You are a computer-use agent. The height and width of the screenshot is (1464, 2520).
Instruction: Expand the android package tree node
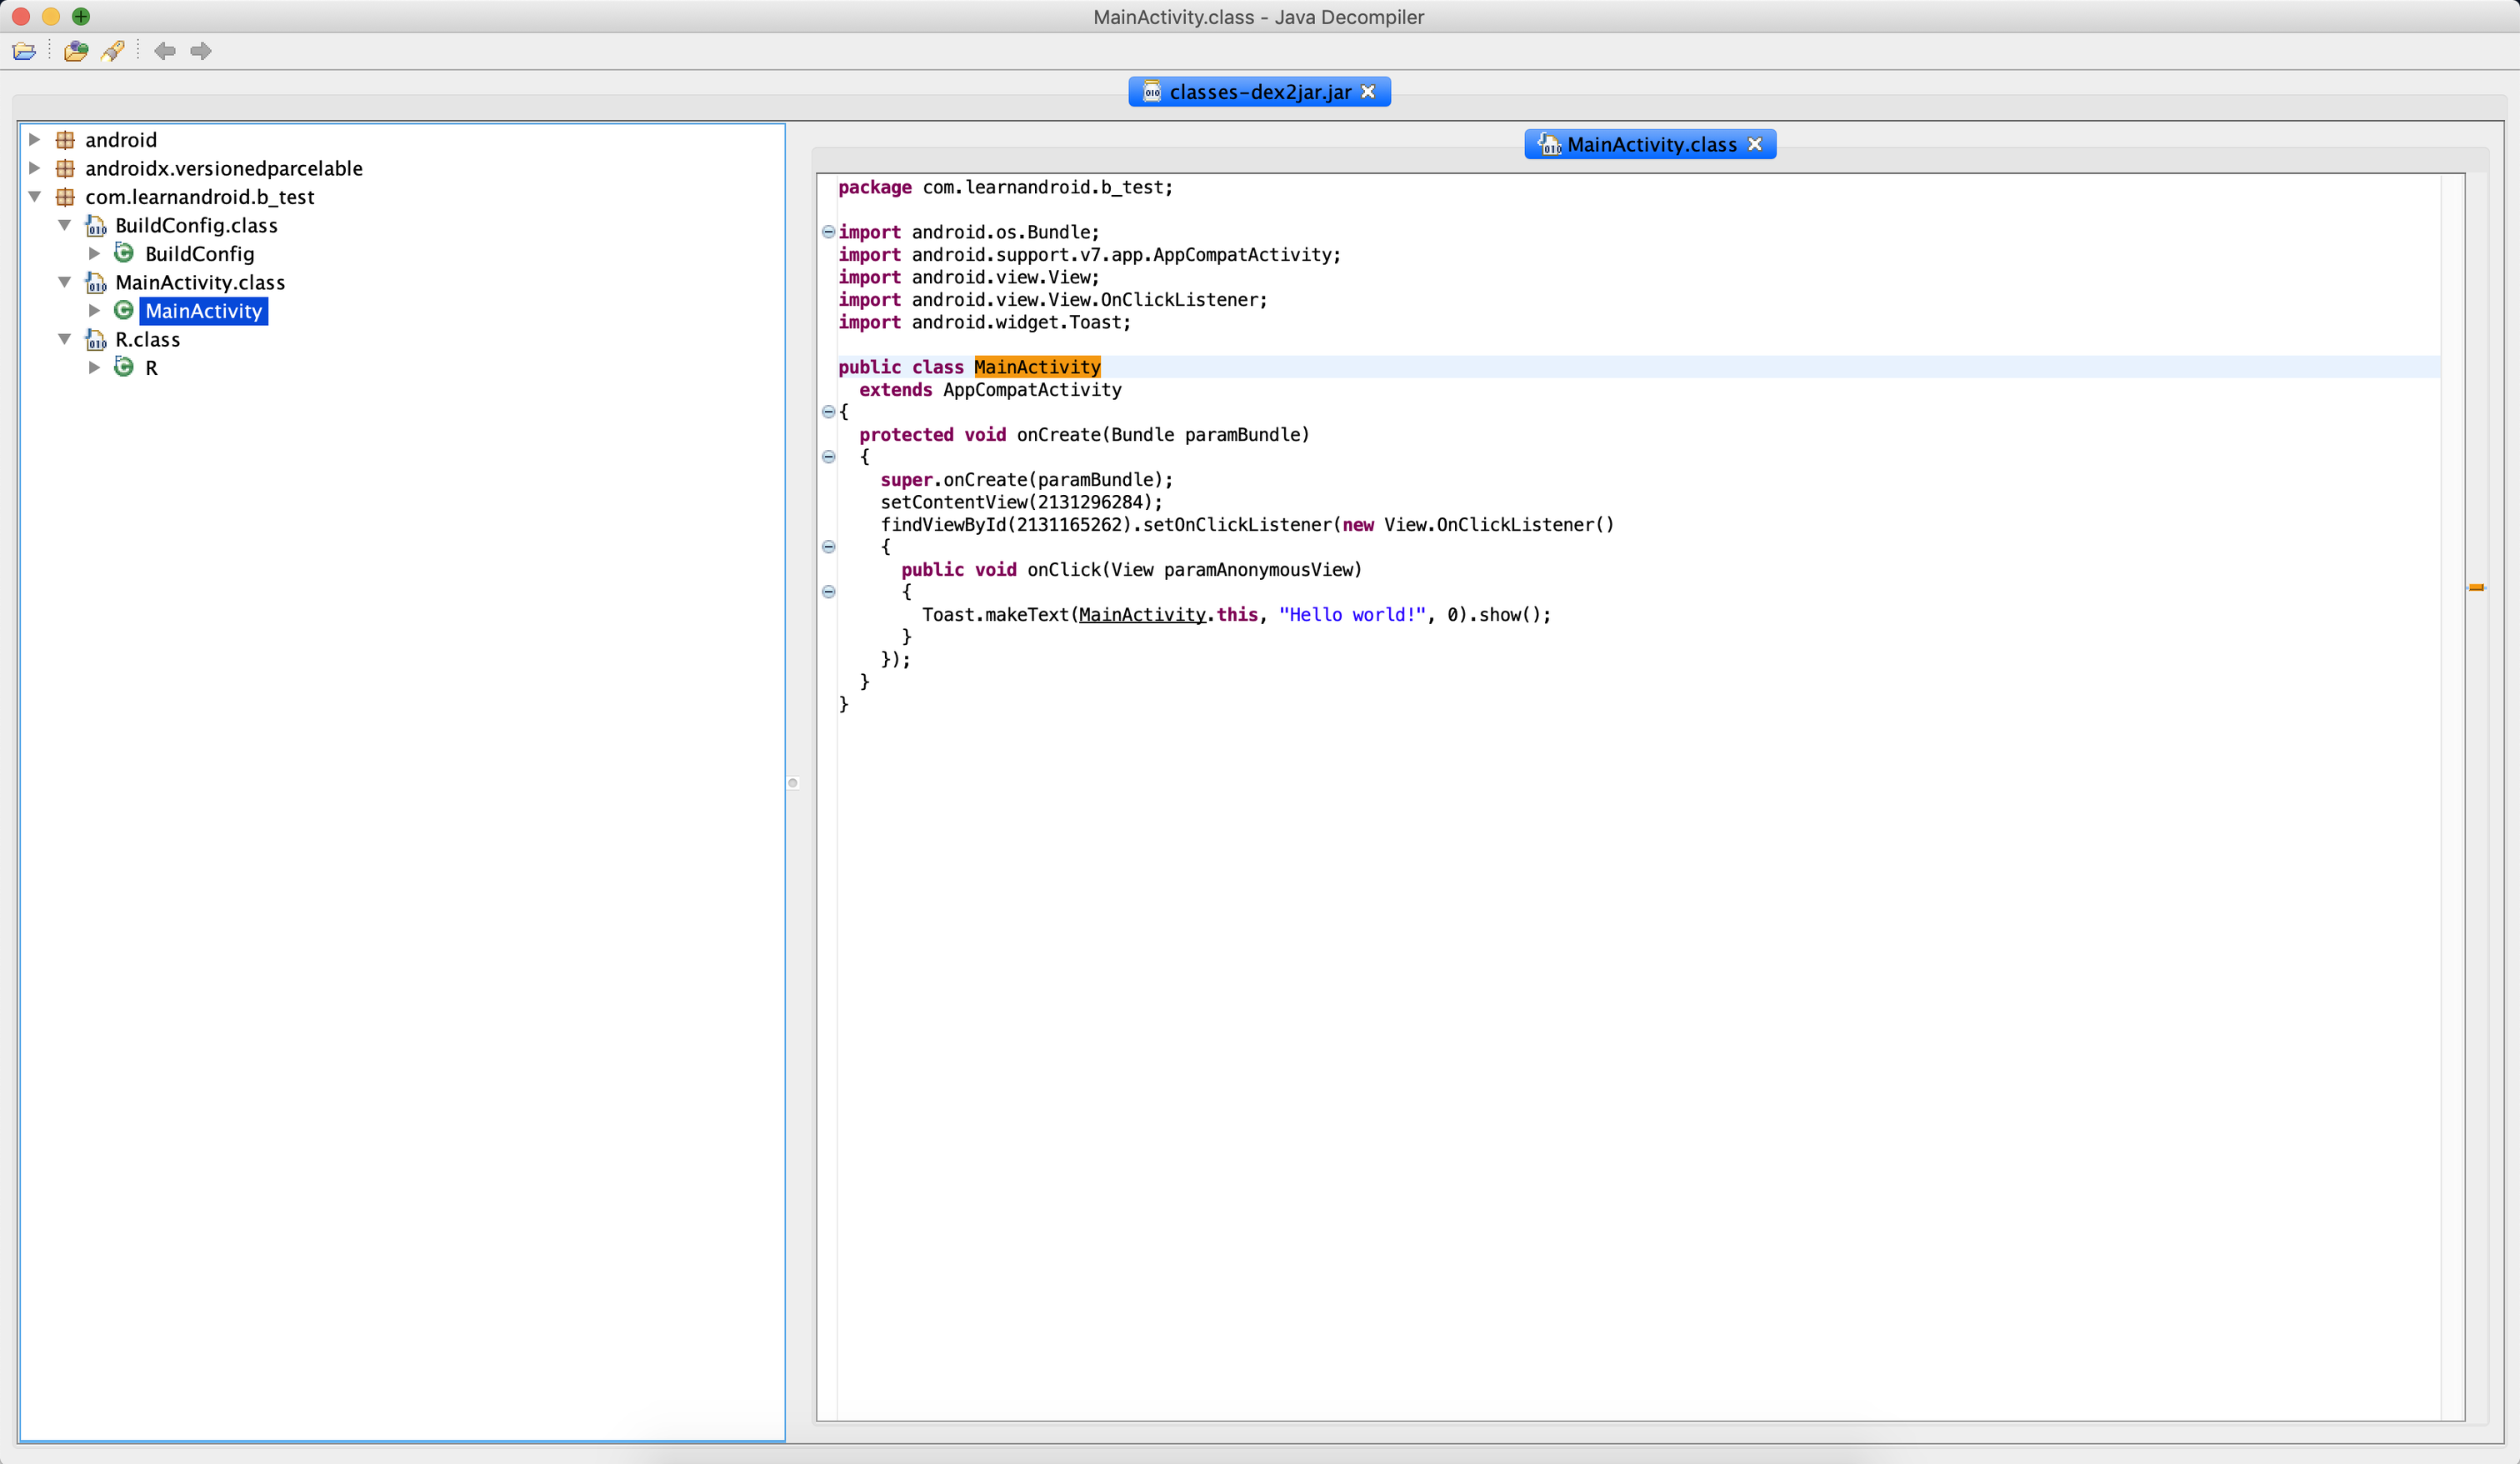(34, 140)
